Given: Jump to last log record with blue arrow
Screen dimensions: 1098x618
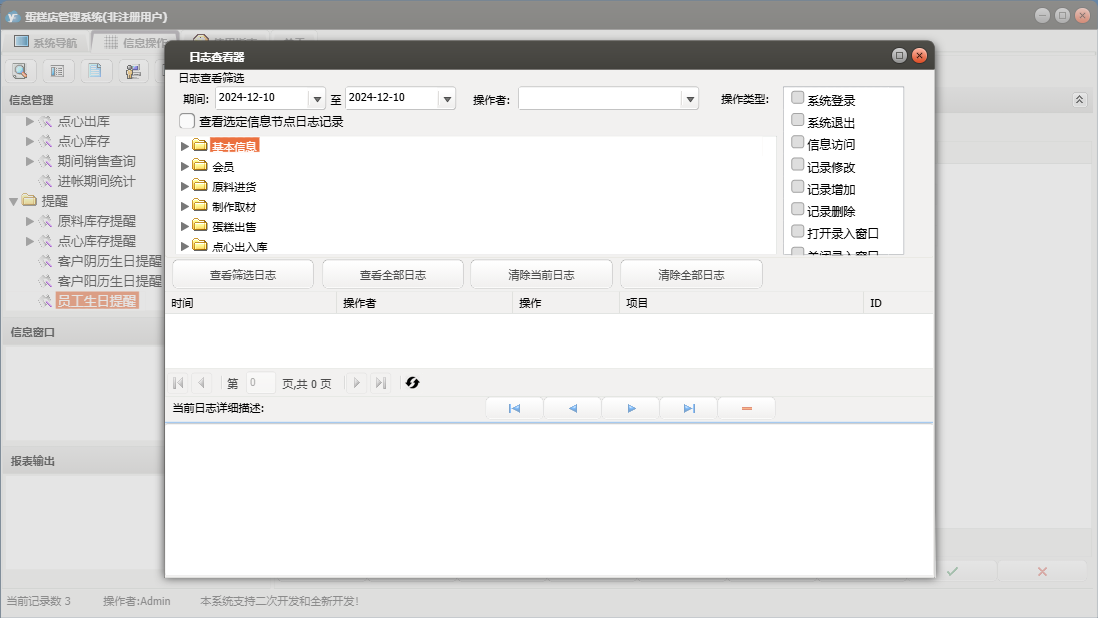Looking at the screenshot, I should coord(689,409).
